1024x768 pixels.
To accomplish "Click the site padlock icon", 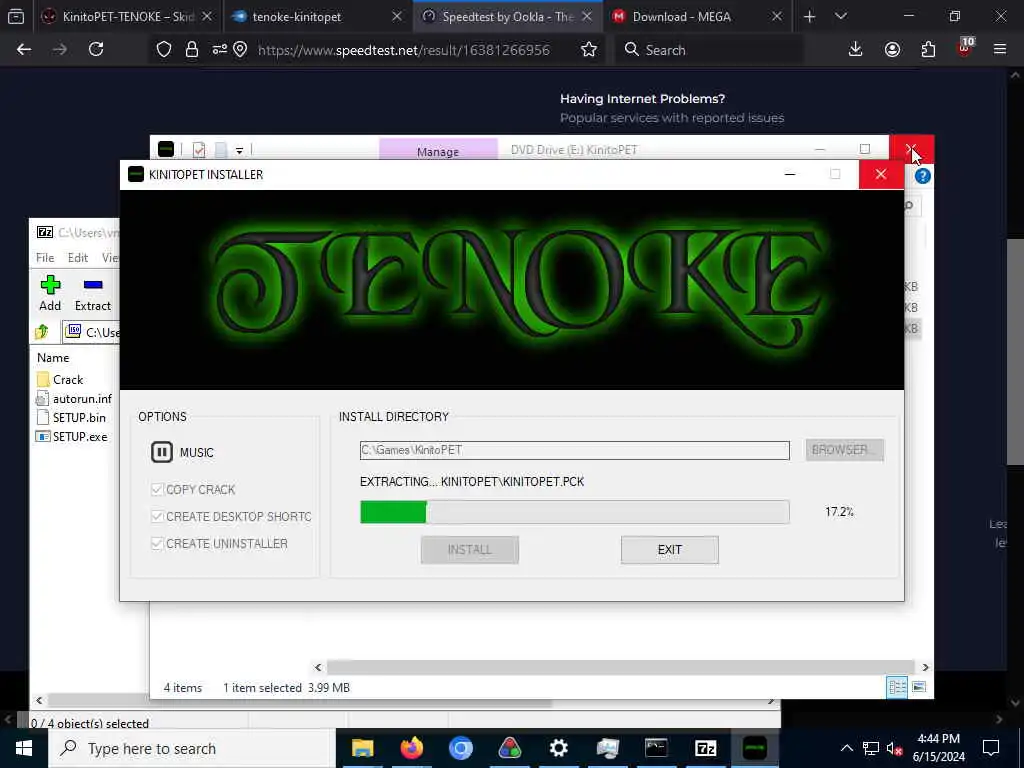I will [191, 50].
